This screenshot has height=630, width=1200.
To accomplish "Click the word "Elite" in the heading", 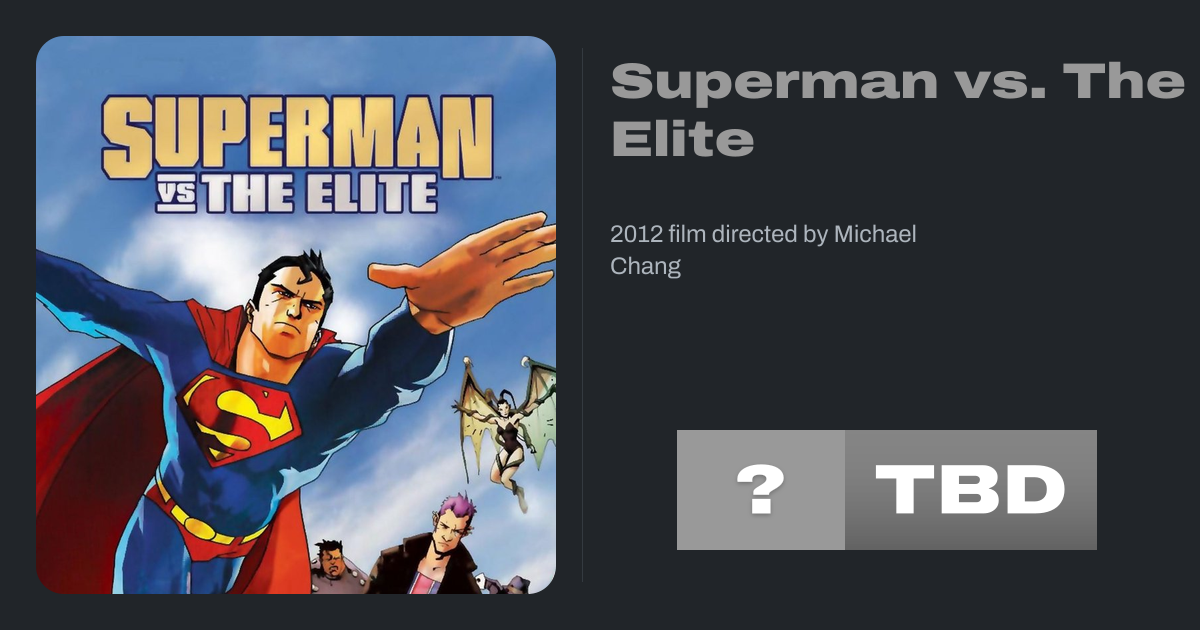I will pos(682,140).
